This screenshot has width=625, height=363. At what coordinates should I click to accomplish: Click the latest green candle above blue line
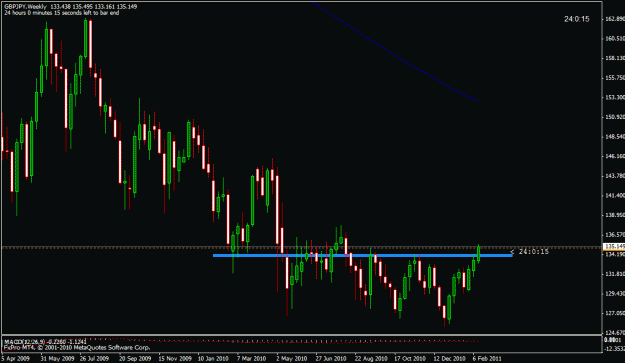[478, 253]
